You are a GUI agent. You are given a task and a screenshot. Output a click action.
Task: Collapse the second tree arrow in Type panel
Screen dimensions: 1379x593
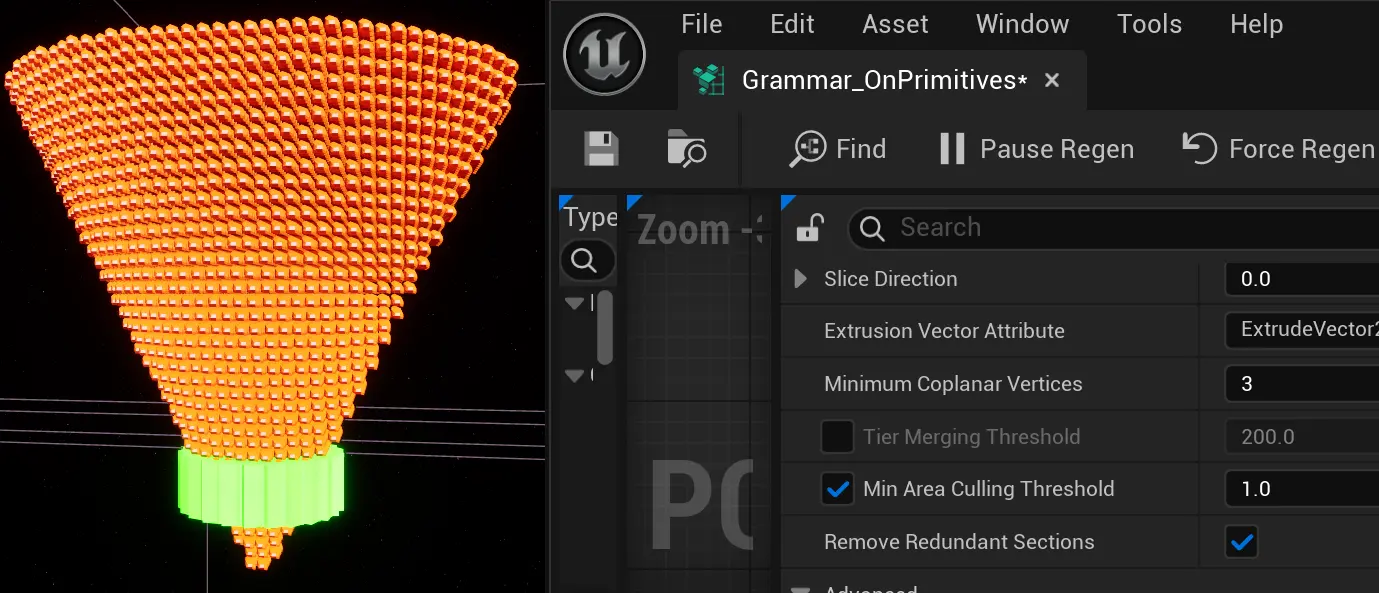574,376
